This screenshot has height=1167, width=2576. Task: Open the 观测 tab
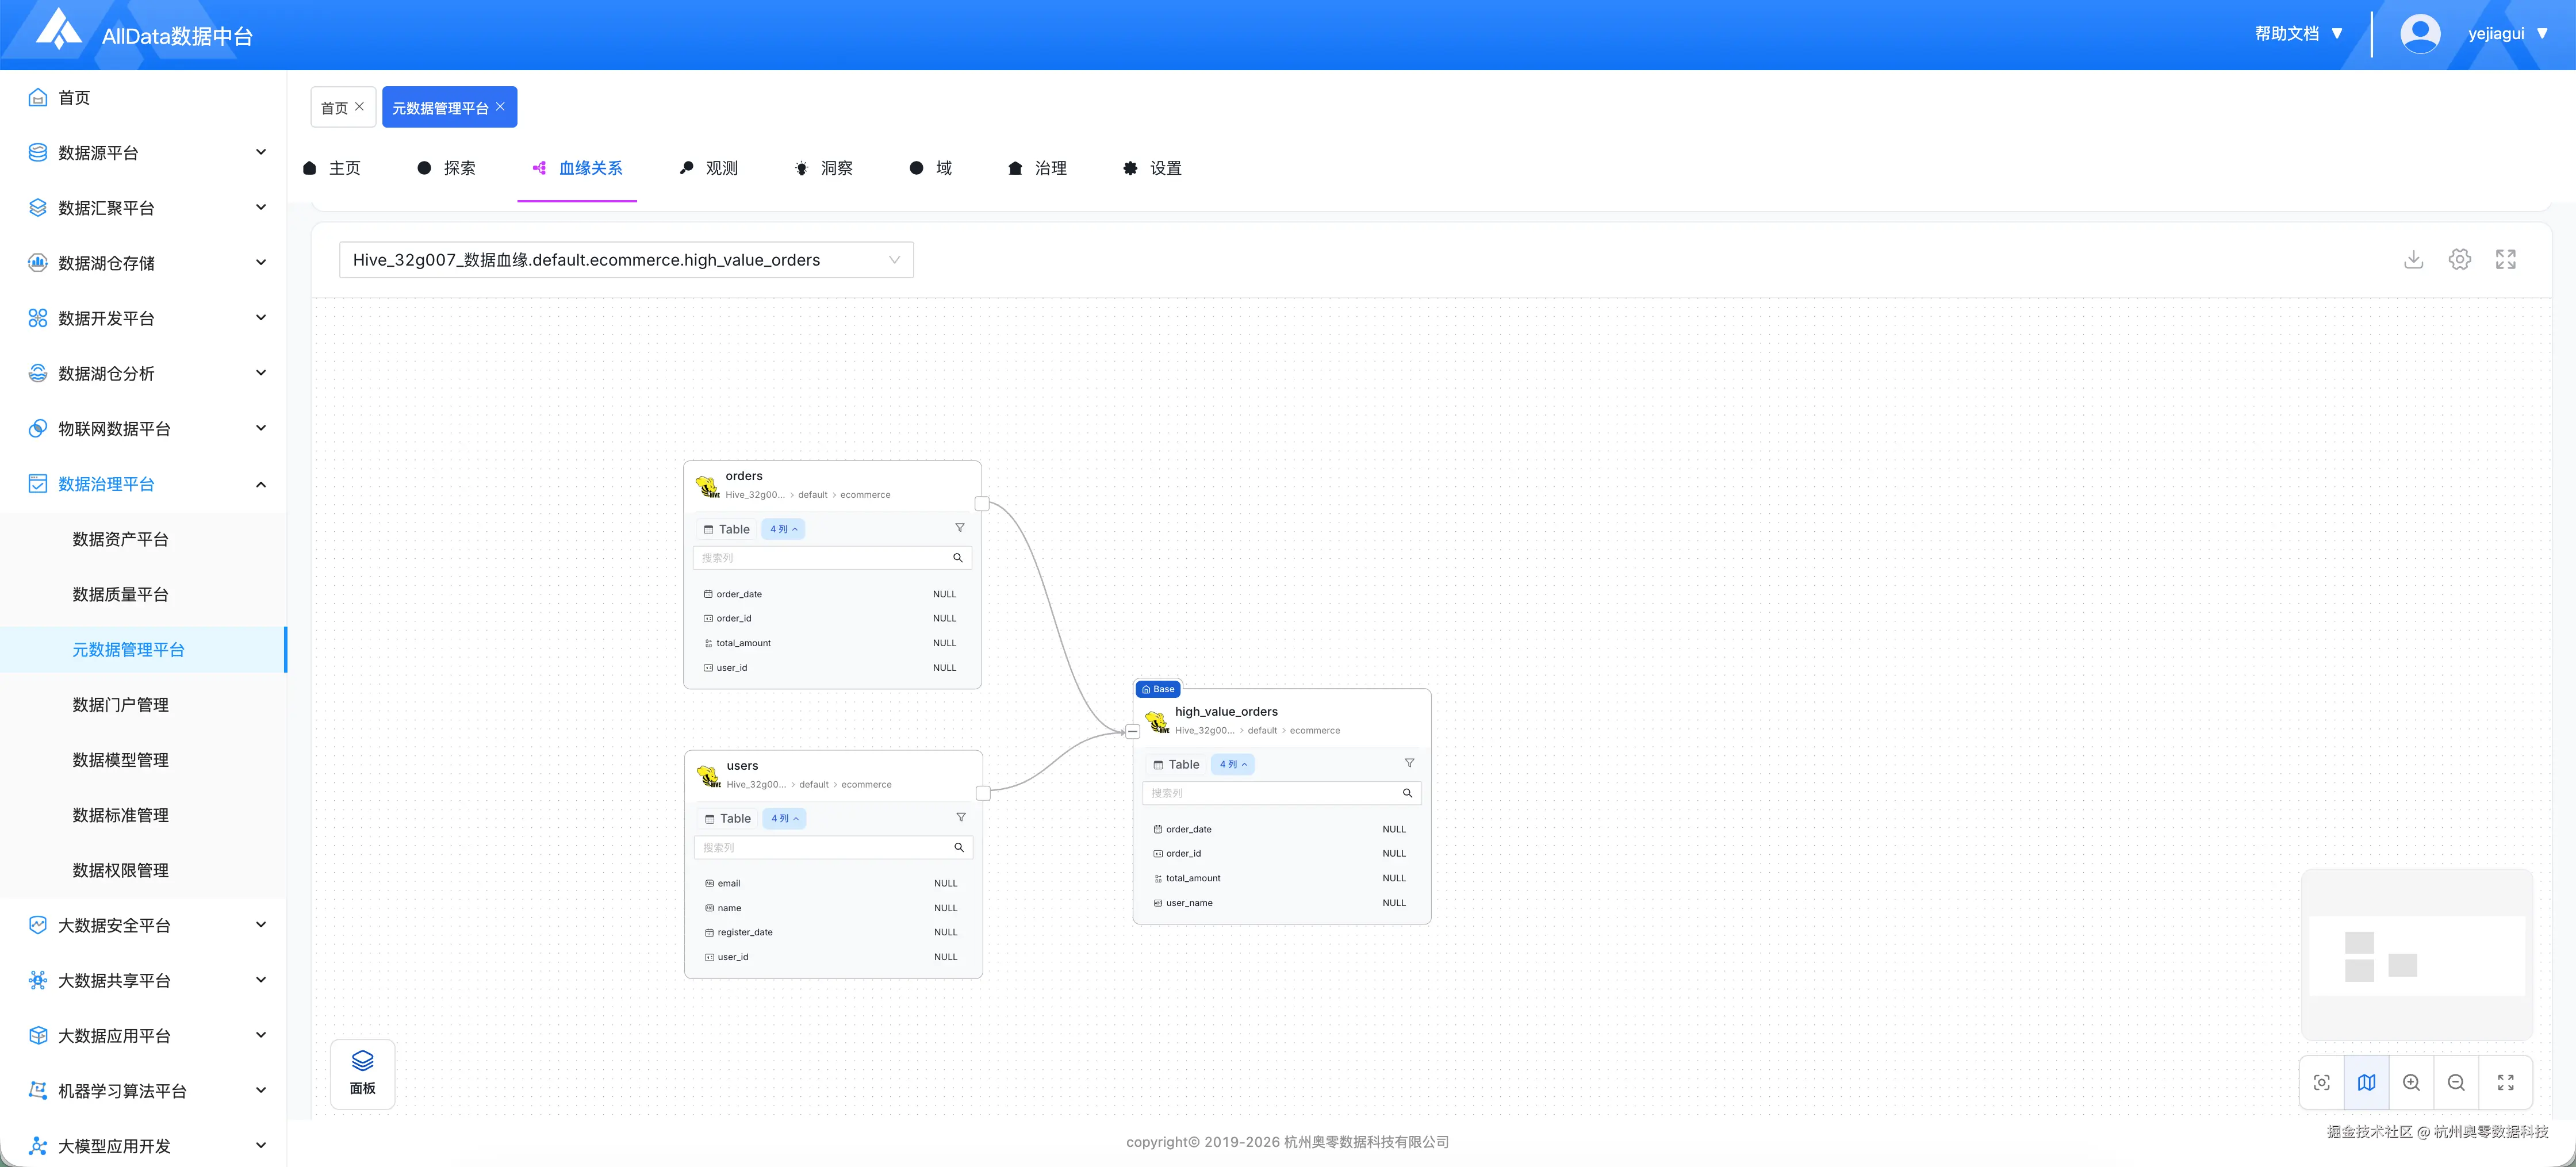tap(709, 168)
